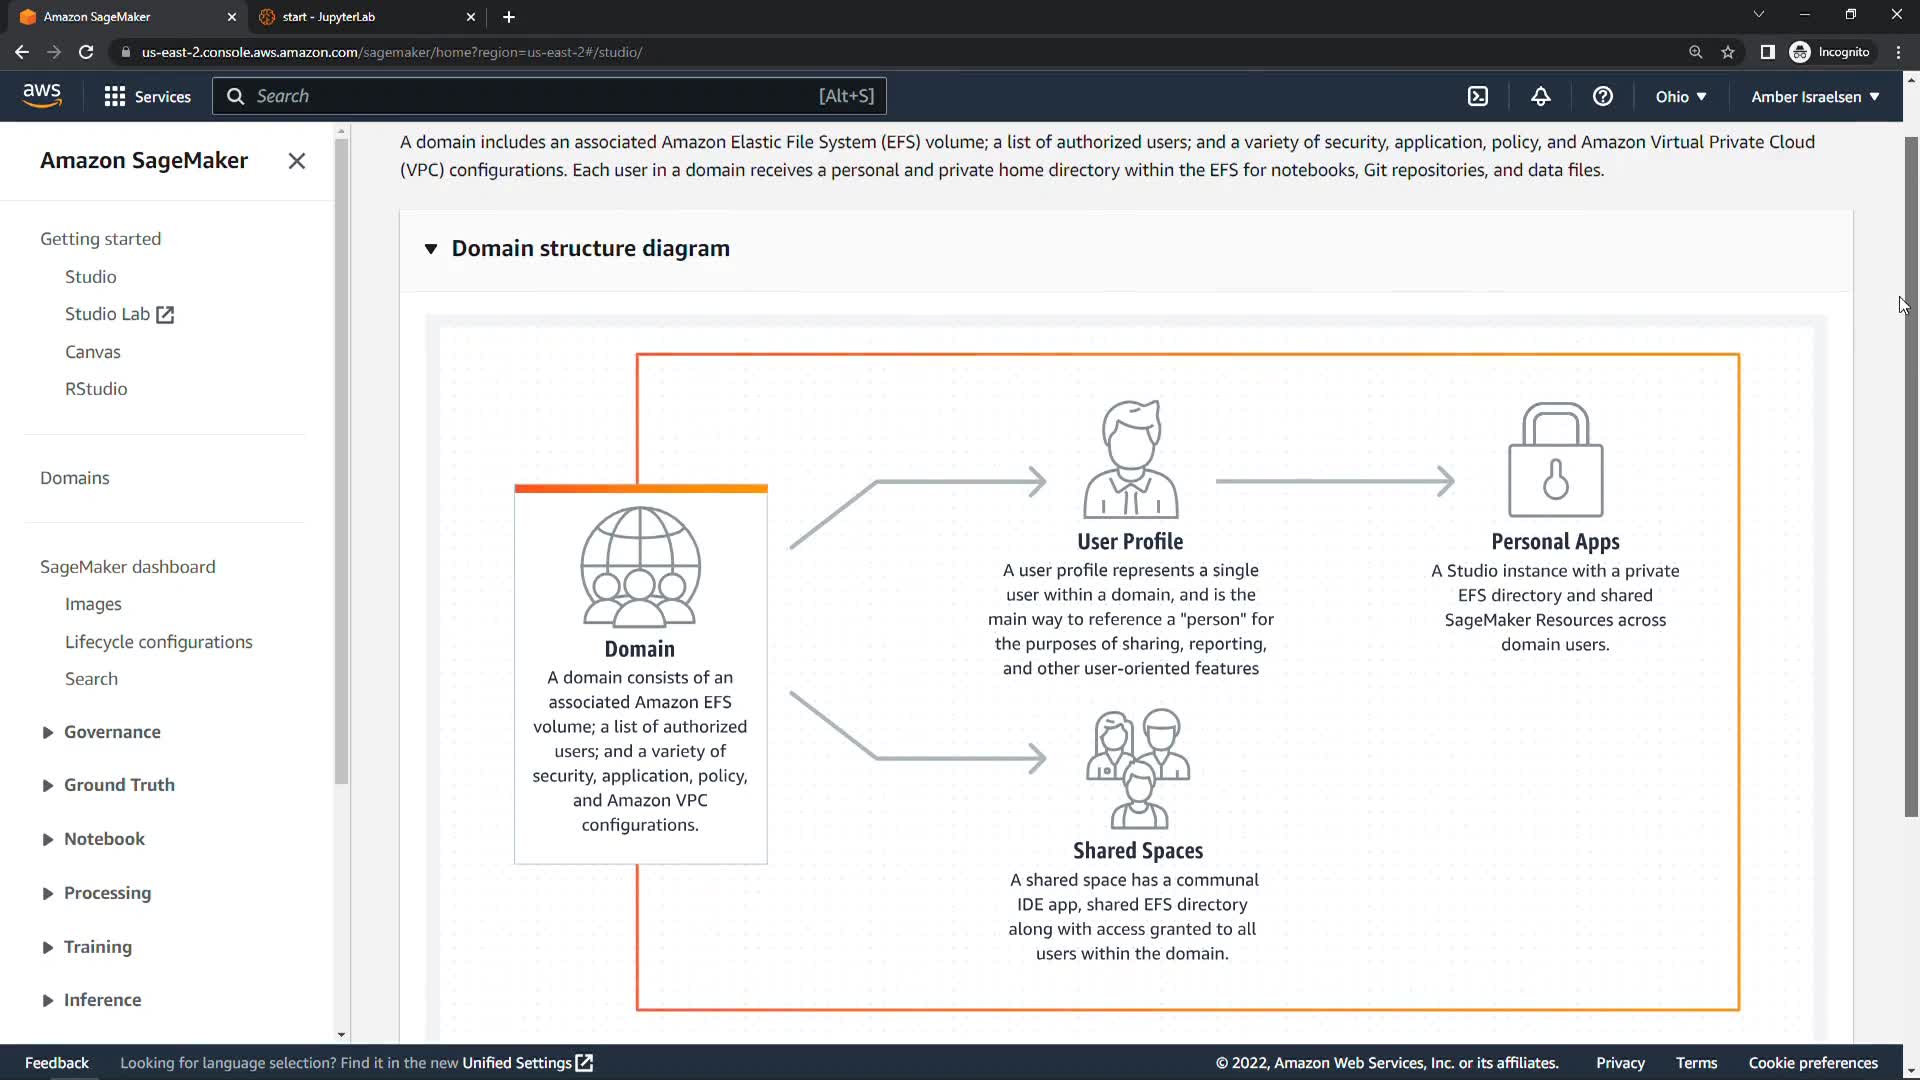This screenshot has height=1080, width=1920.
Task: Click the help question mark icon
Action: pyautogui.click(x=1602, y=96)
